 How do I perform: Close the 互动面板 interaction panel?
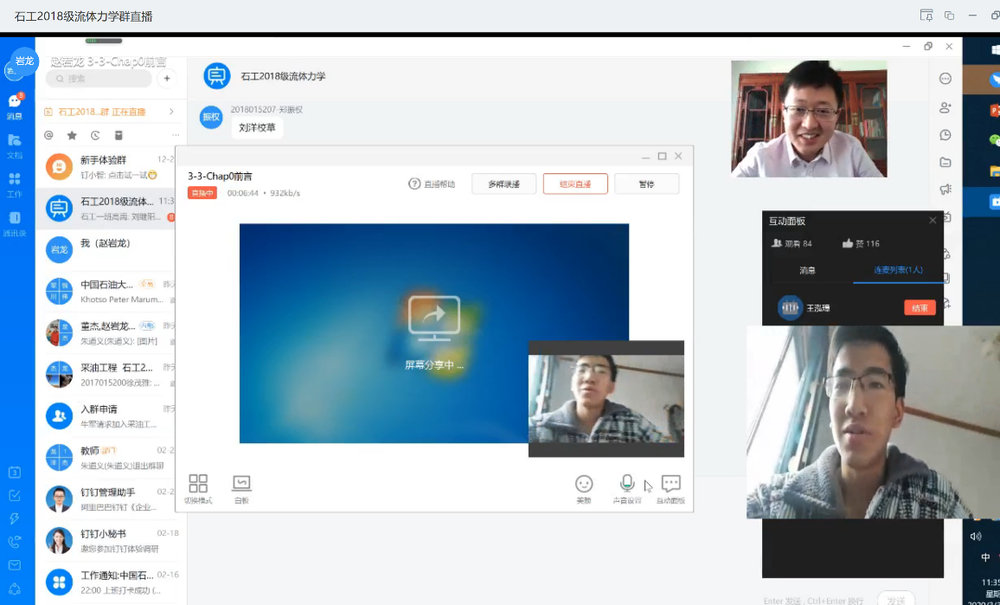click(932, 220)
